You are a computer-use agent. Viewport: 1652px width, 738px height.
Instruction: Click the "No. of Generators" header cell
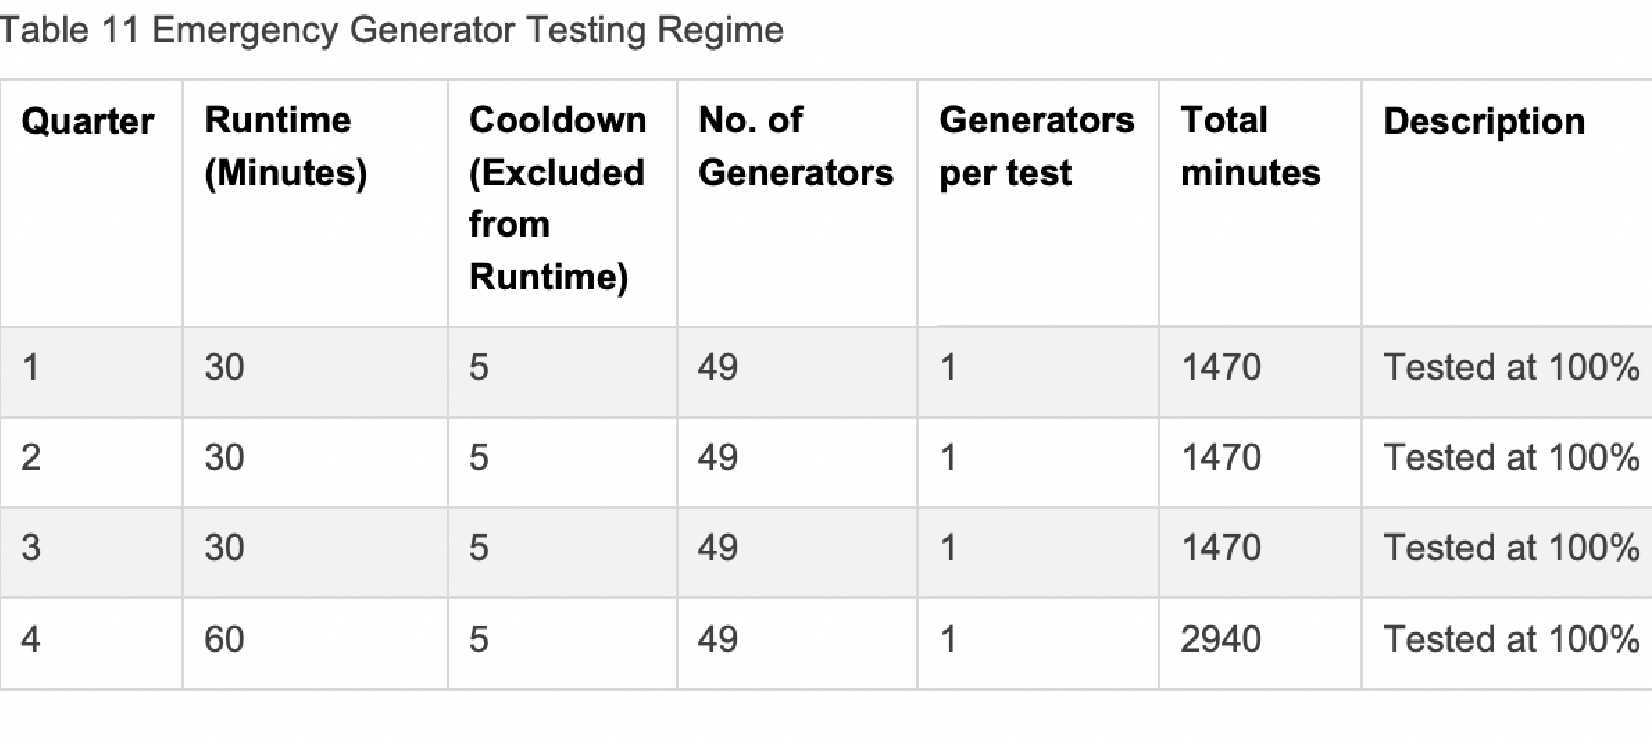795,146
